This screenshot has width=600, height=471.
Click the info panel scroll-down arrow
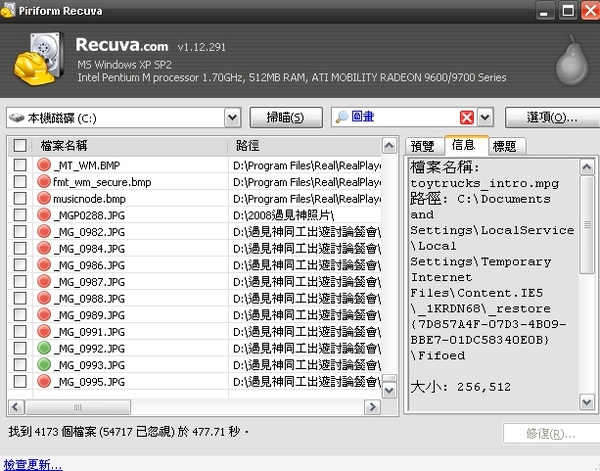[587, 402]
